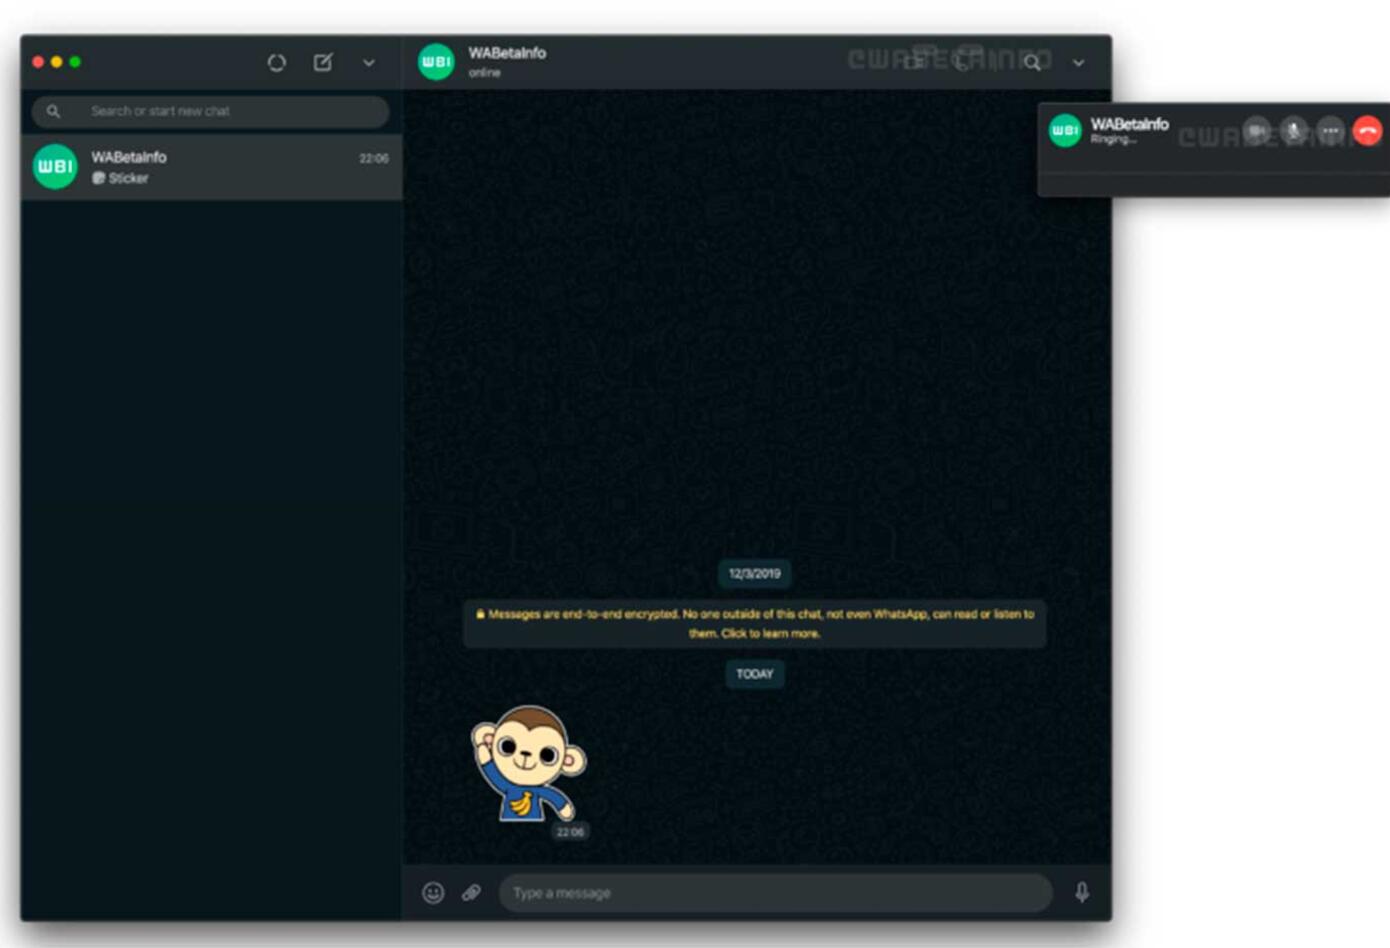The width and height of the screenshot is (1390, 948).
Task: Open the chat header menu chevron
Action: [1078, 63]
